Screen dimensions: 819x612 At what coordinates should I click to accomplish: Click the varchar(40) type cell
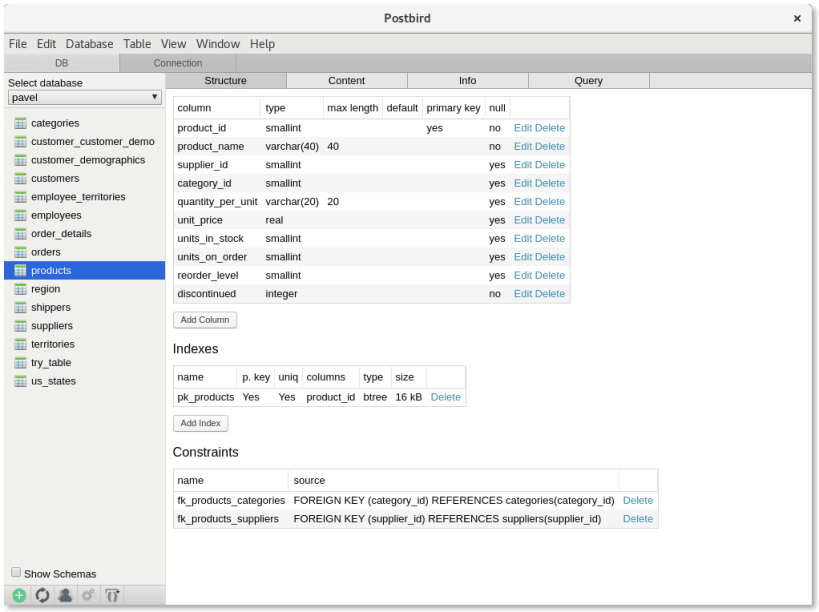292,147
